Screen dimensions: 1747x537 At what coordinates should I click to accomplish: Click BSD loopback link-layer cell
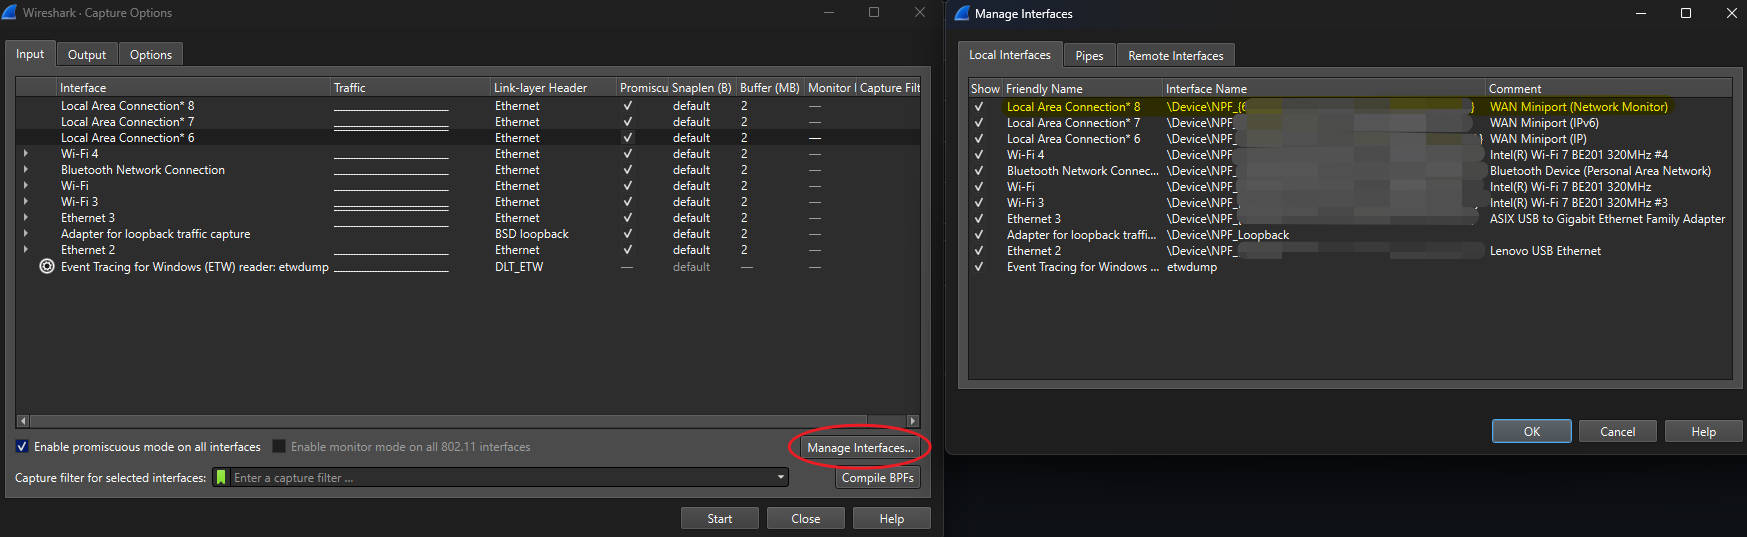[x=531, y=234]
